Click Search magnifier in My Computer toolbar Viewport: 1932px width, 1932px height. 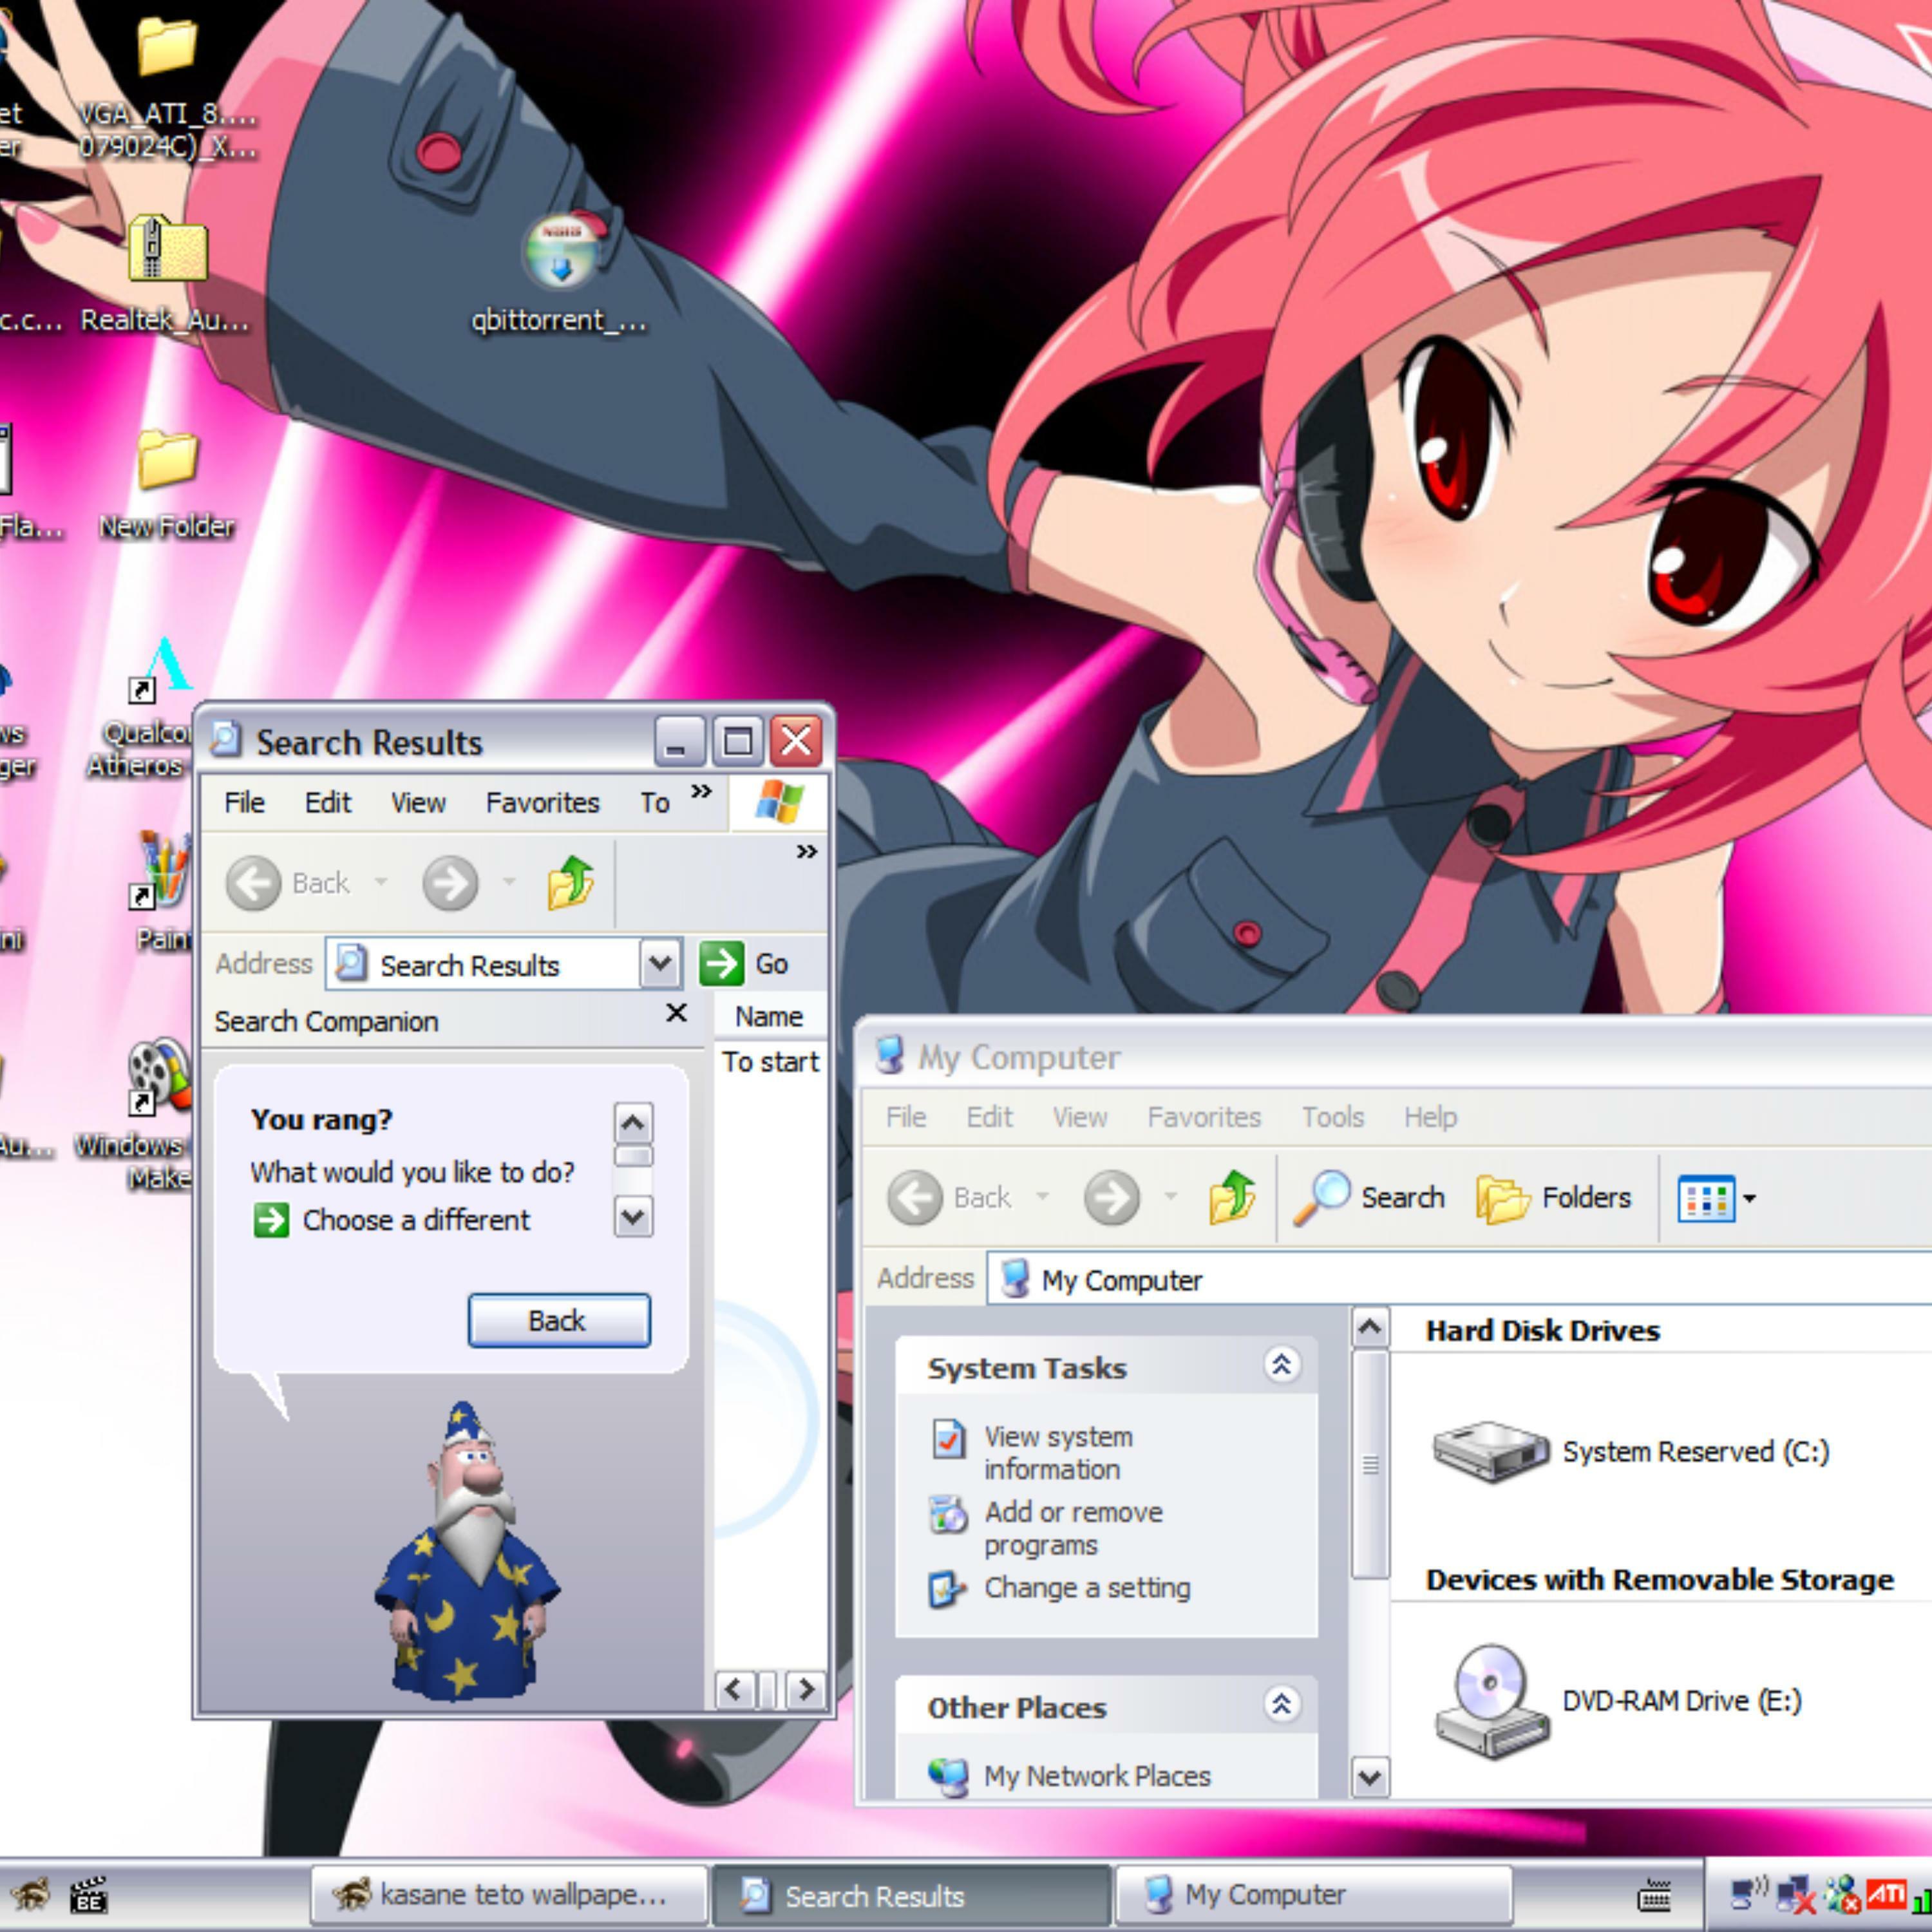pos(1369,1197)
